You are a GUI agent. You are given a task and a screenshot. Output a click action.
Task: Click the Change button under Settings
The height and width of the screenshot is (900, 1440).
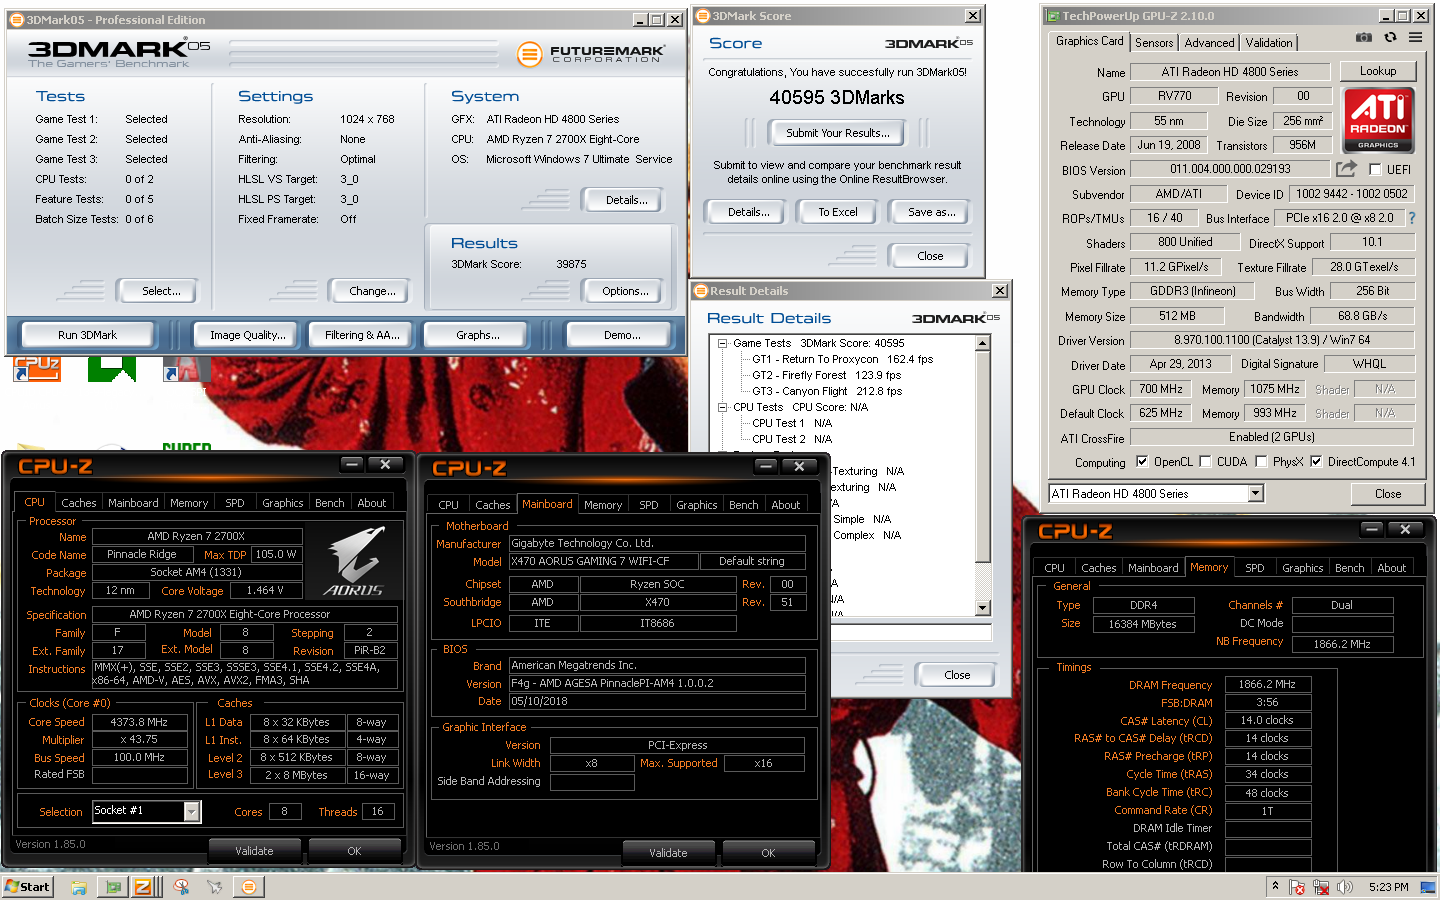click(372, 291)
